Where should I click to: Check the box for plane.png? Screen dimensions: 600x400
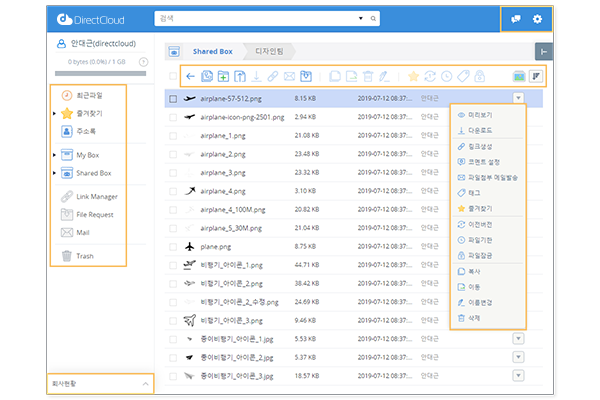173,247
